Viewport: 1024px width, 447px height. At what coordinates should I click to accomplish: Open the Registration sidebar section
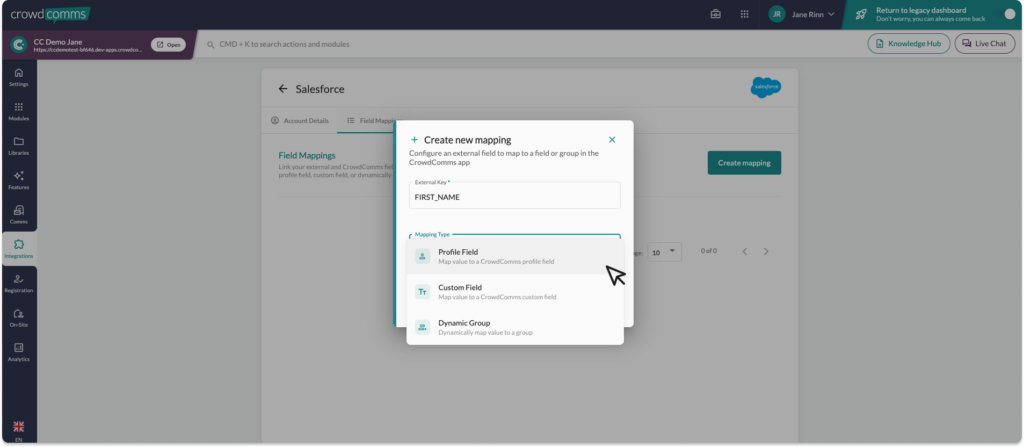pyautogui.click(x=18, y=283)
